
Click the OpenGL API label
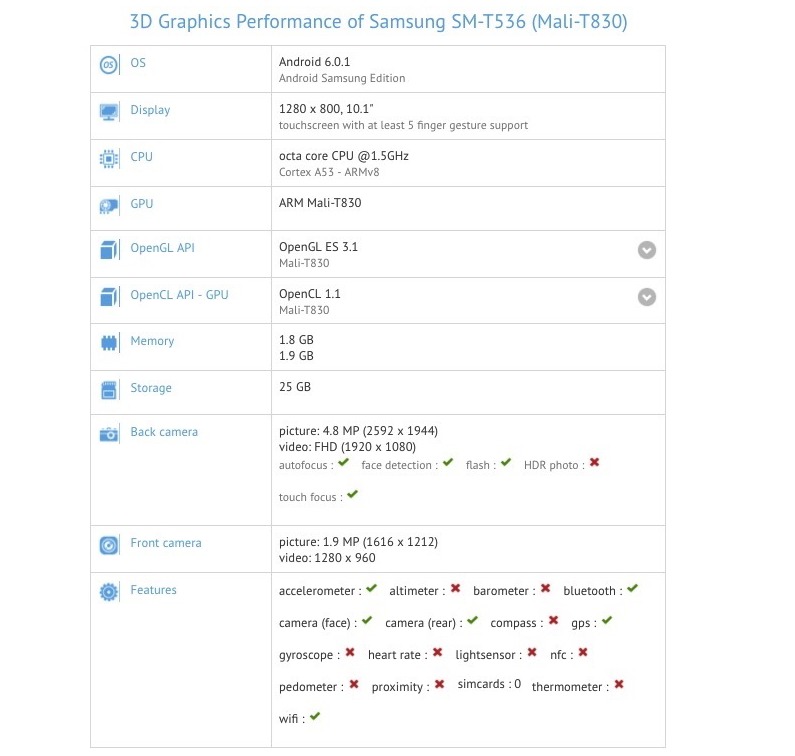click(x=162, y=248)
